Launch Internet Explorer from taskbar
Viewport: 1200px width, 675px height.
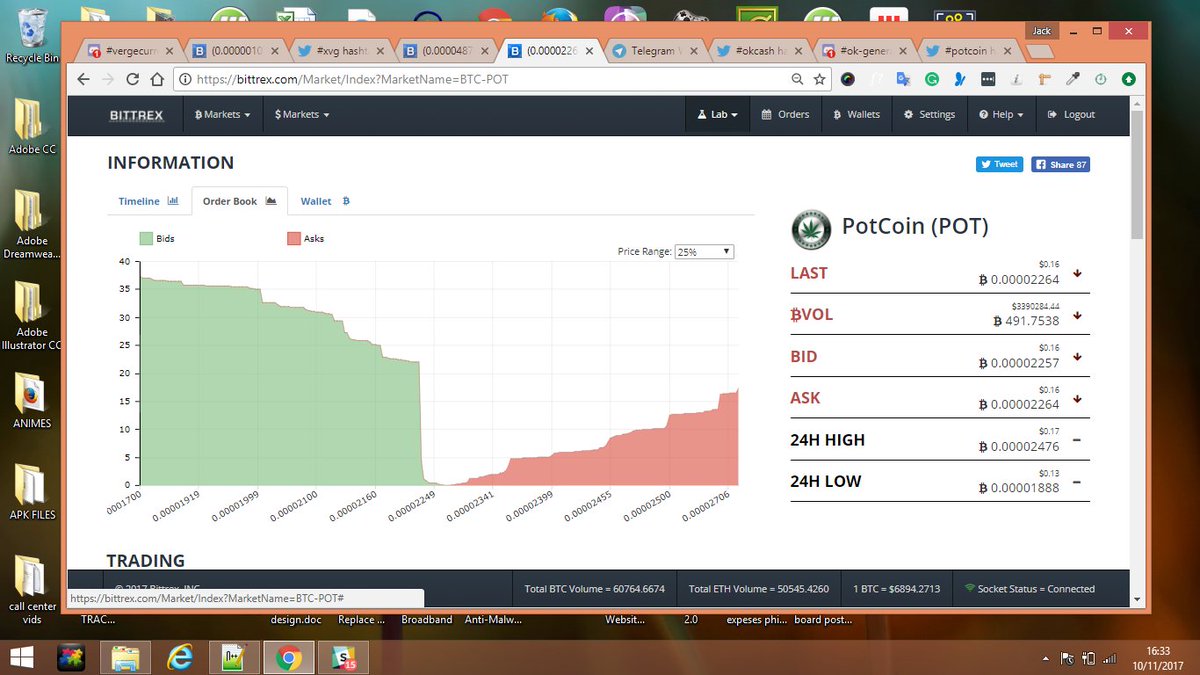point(182,658)
